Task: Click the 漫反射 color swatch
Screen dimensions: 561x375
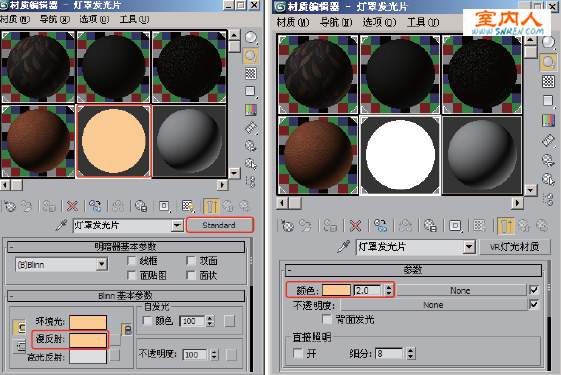Action: pos(88,340)
